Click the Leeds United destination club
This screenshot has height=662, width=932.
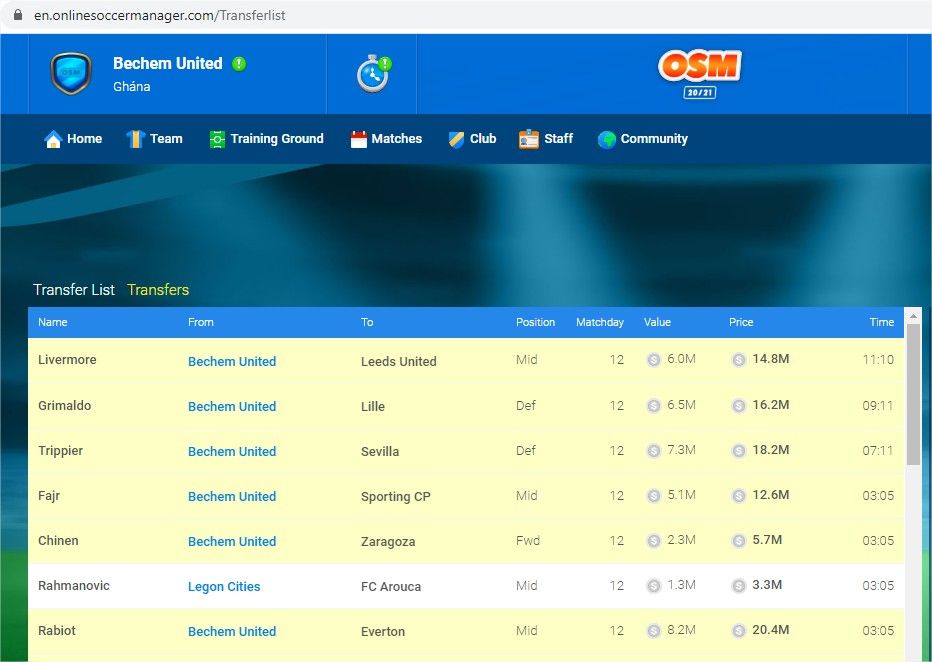point(399,361)
